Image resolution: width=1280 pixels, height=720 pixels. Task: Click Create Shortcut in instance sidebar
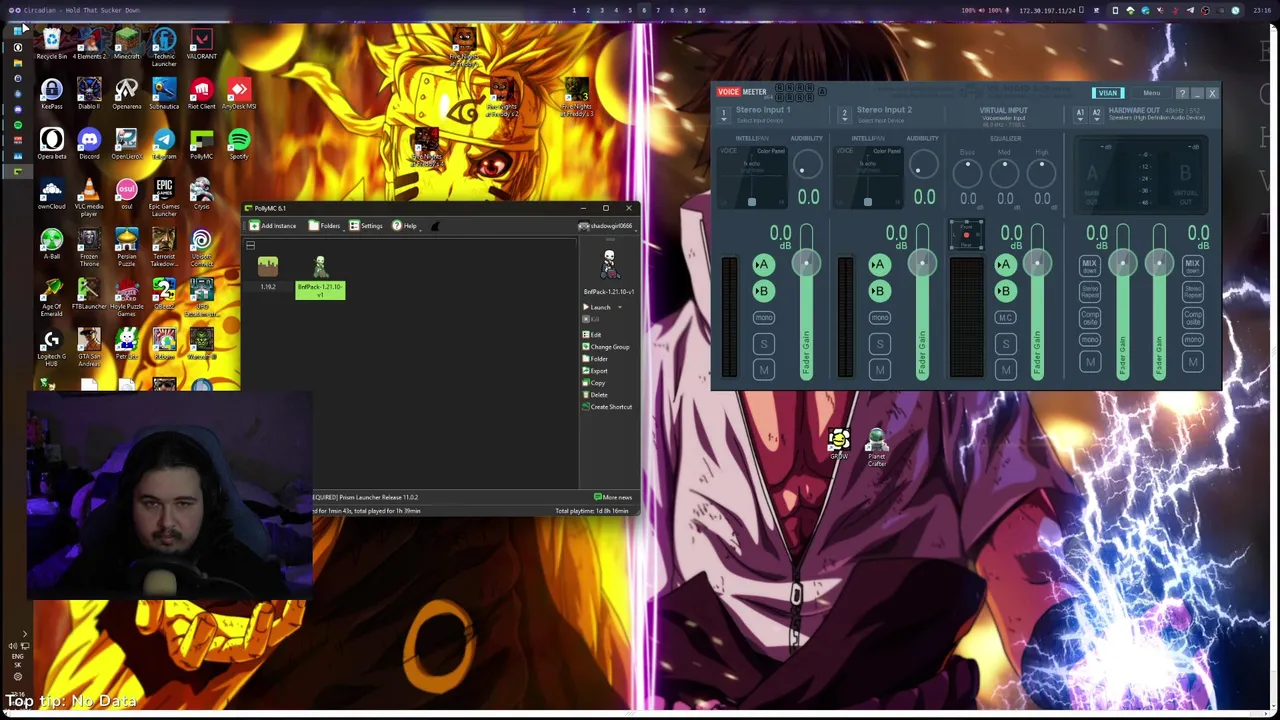[x=608, y=407]
